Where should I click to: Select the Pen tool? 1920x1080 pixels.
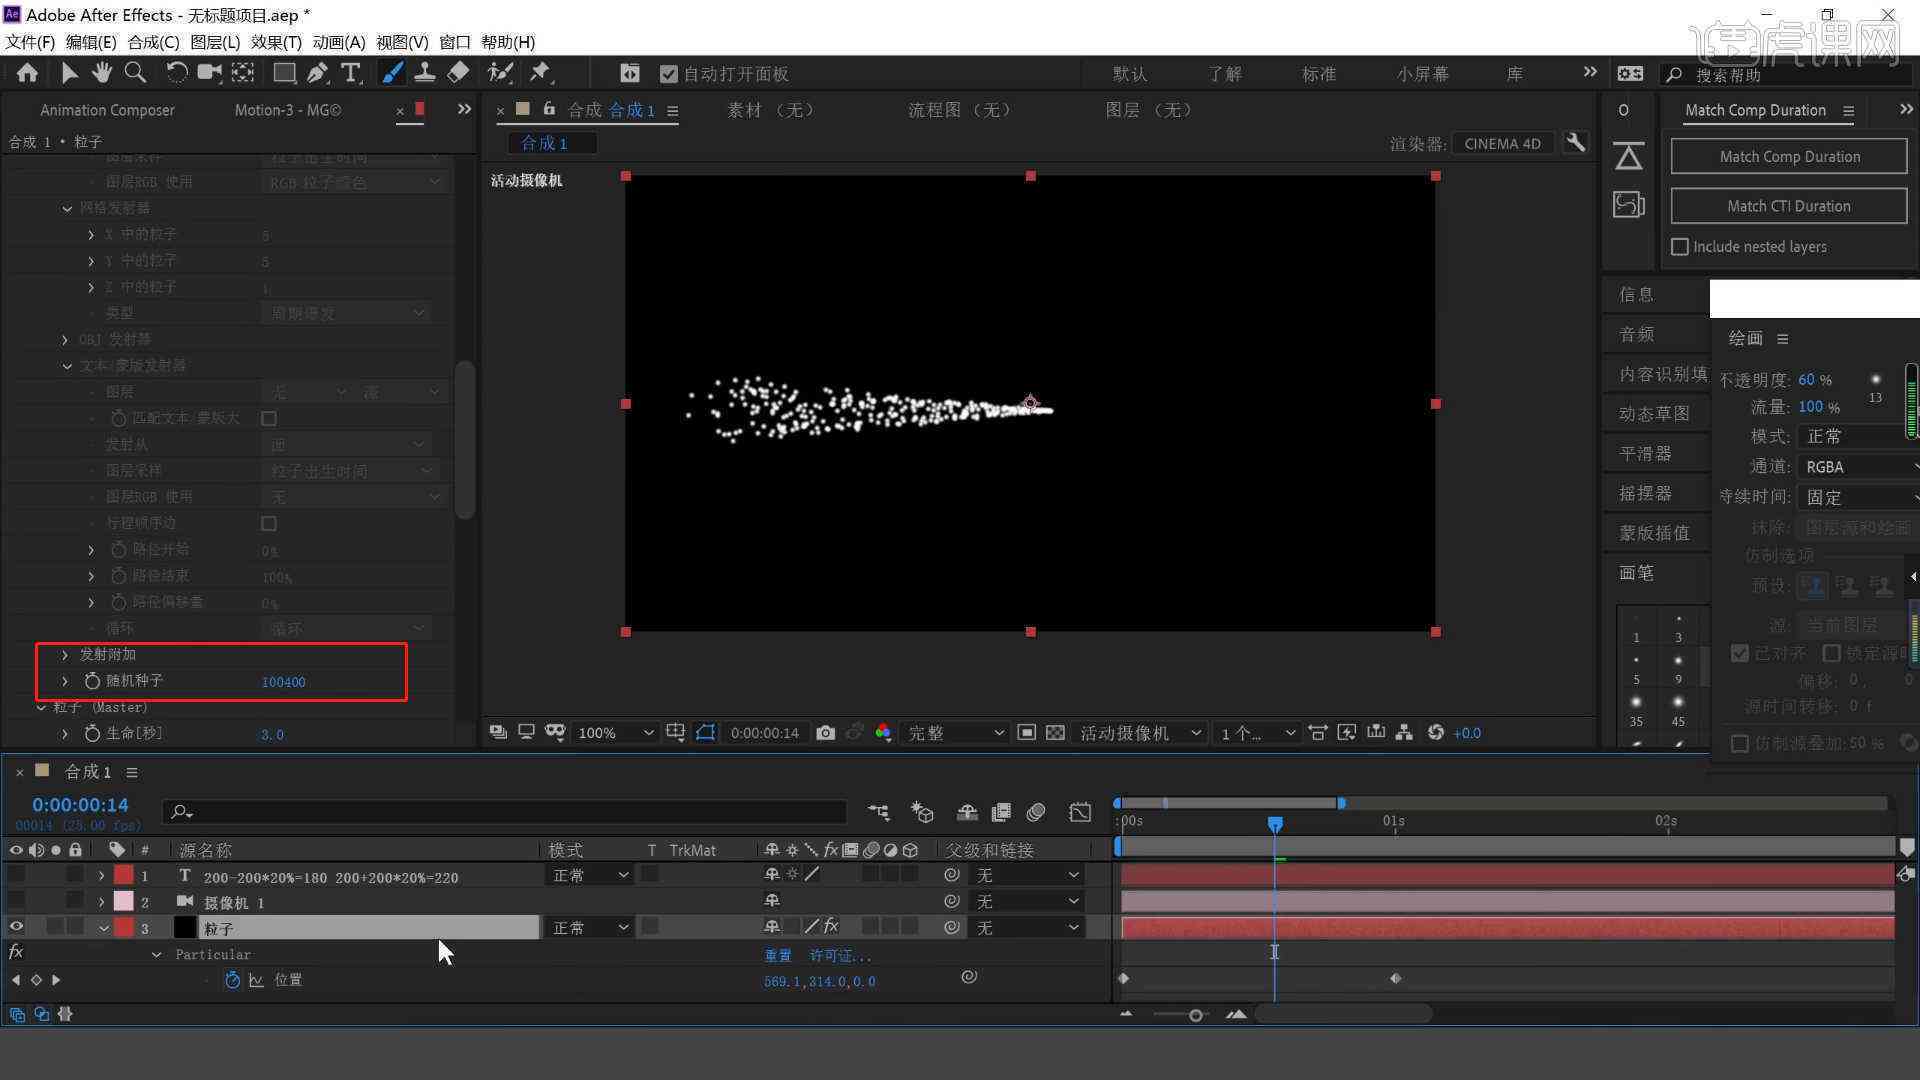click(318, 73)
